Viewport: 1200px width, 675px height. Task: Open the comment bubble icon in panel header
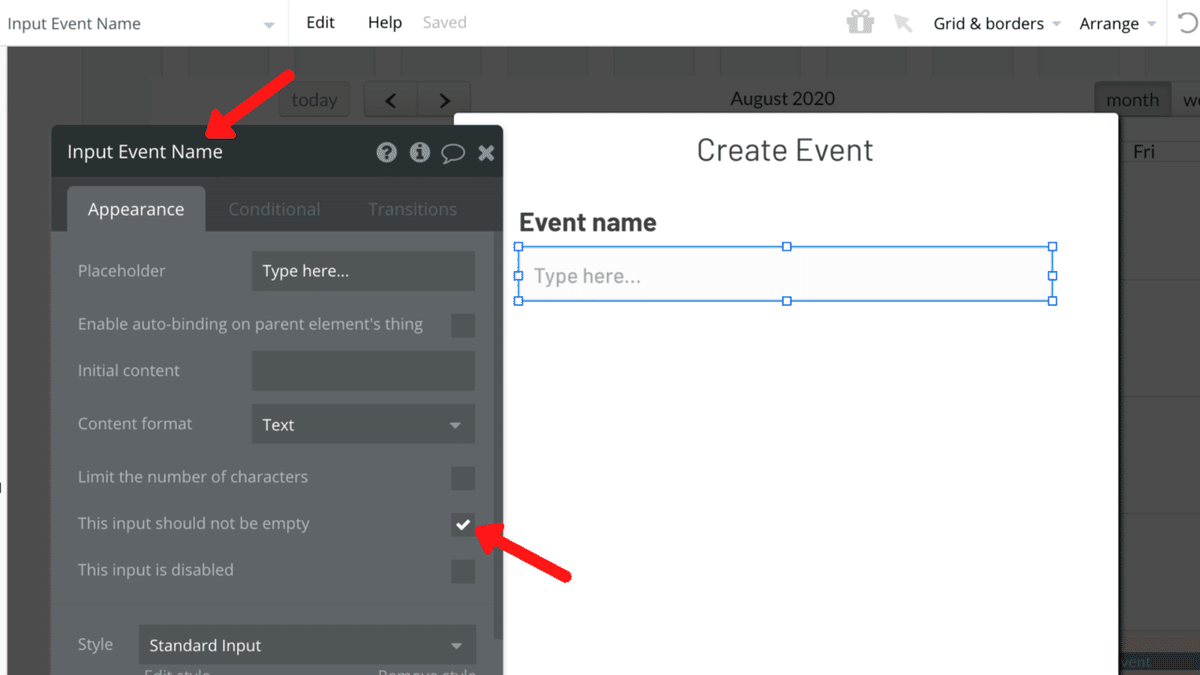click(453, 153)
